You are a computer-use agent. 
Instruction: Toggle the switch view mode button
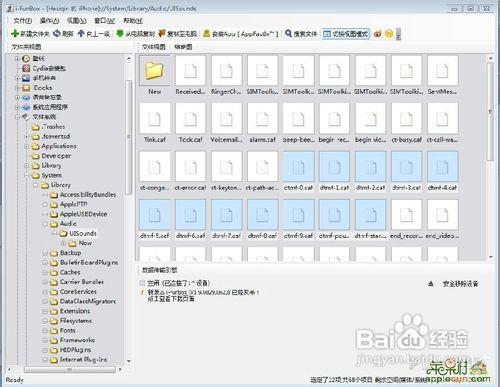(346, 34)
